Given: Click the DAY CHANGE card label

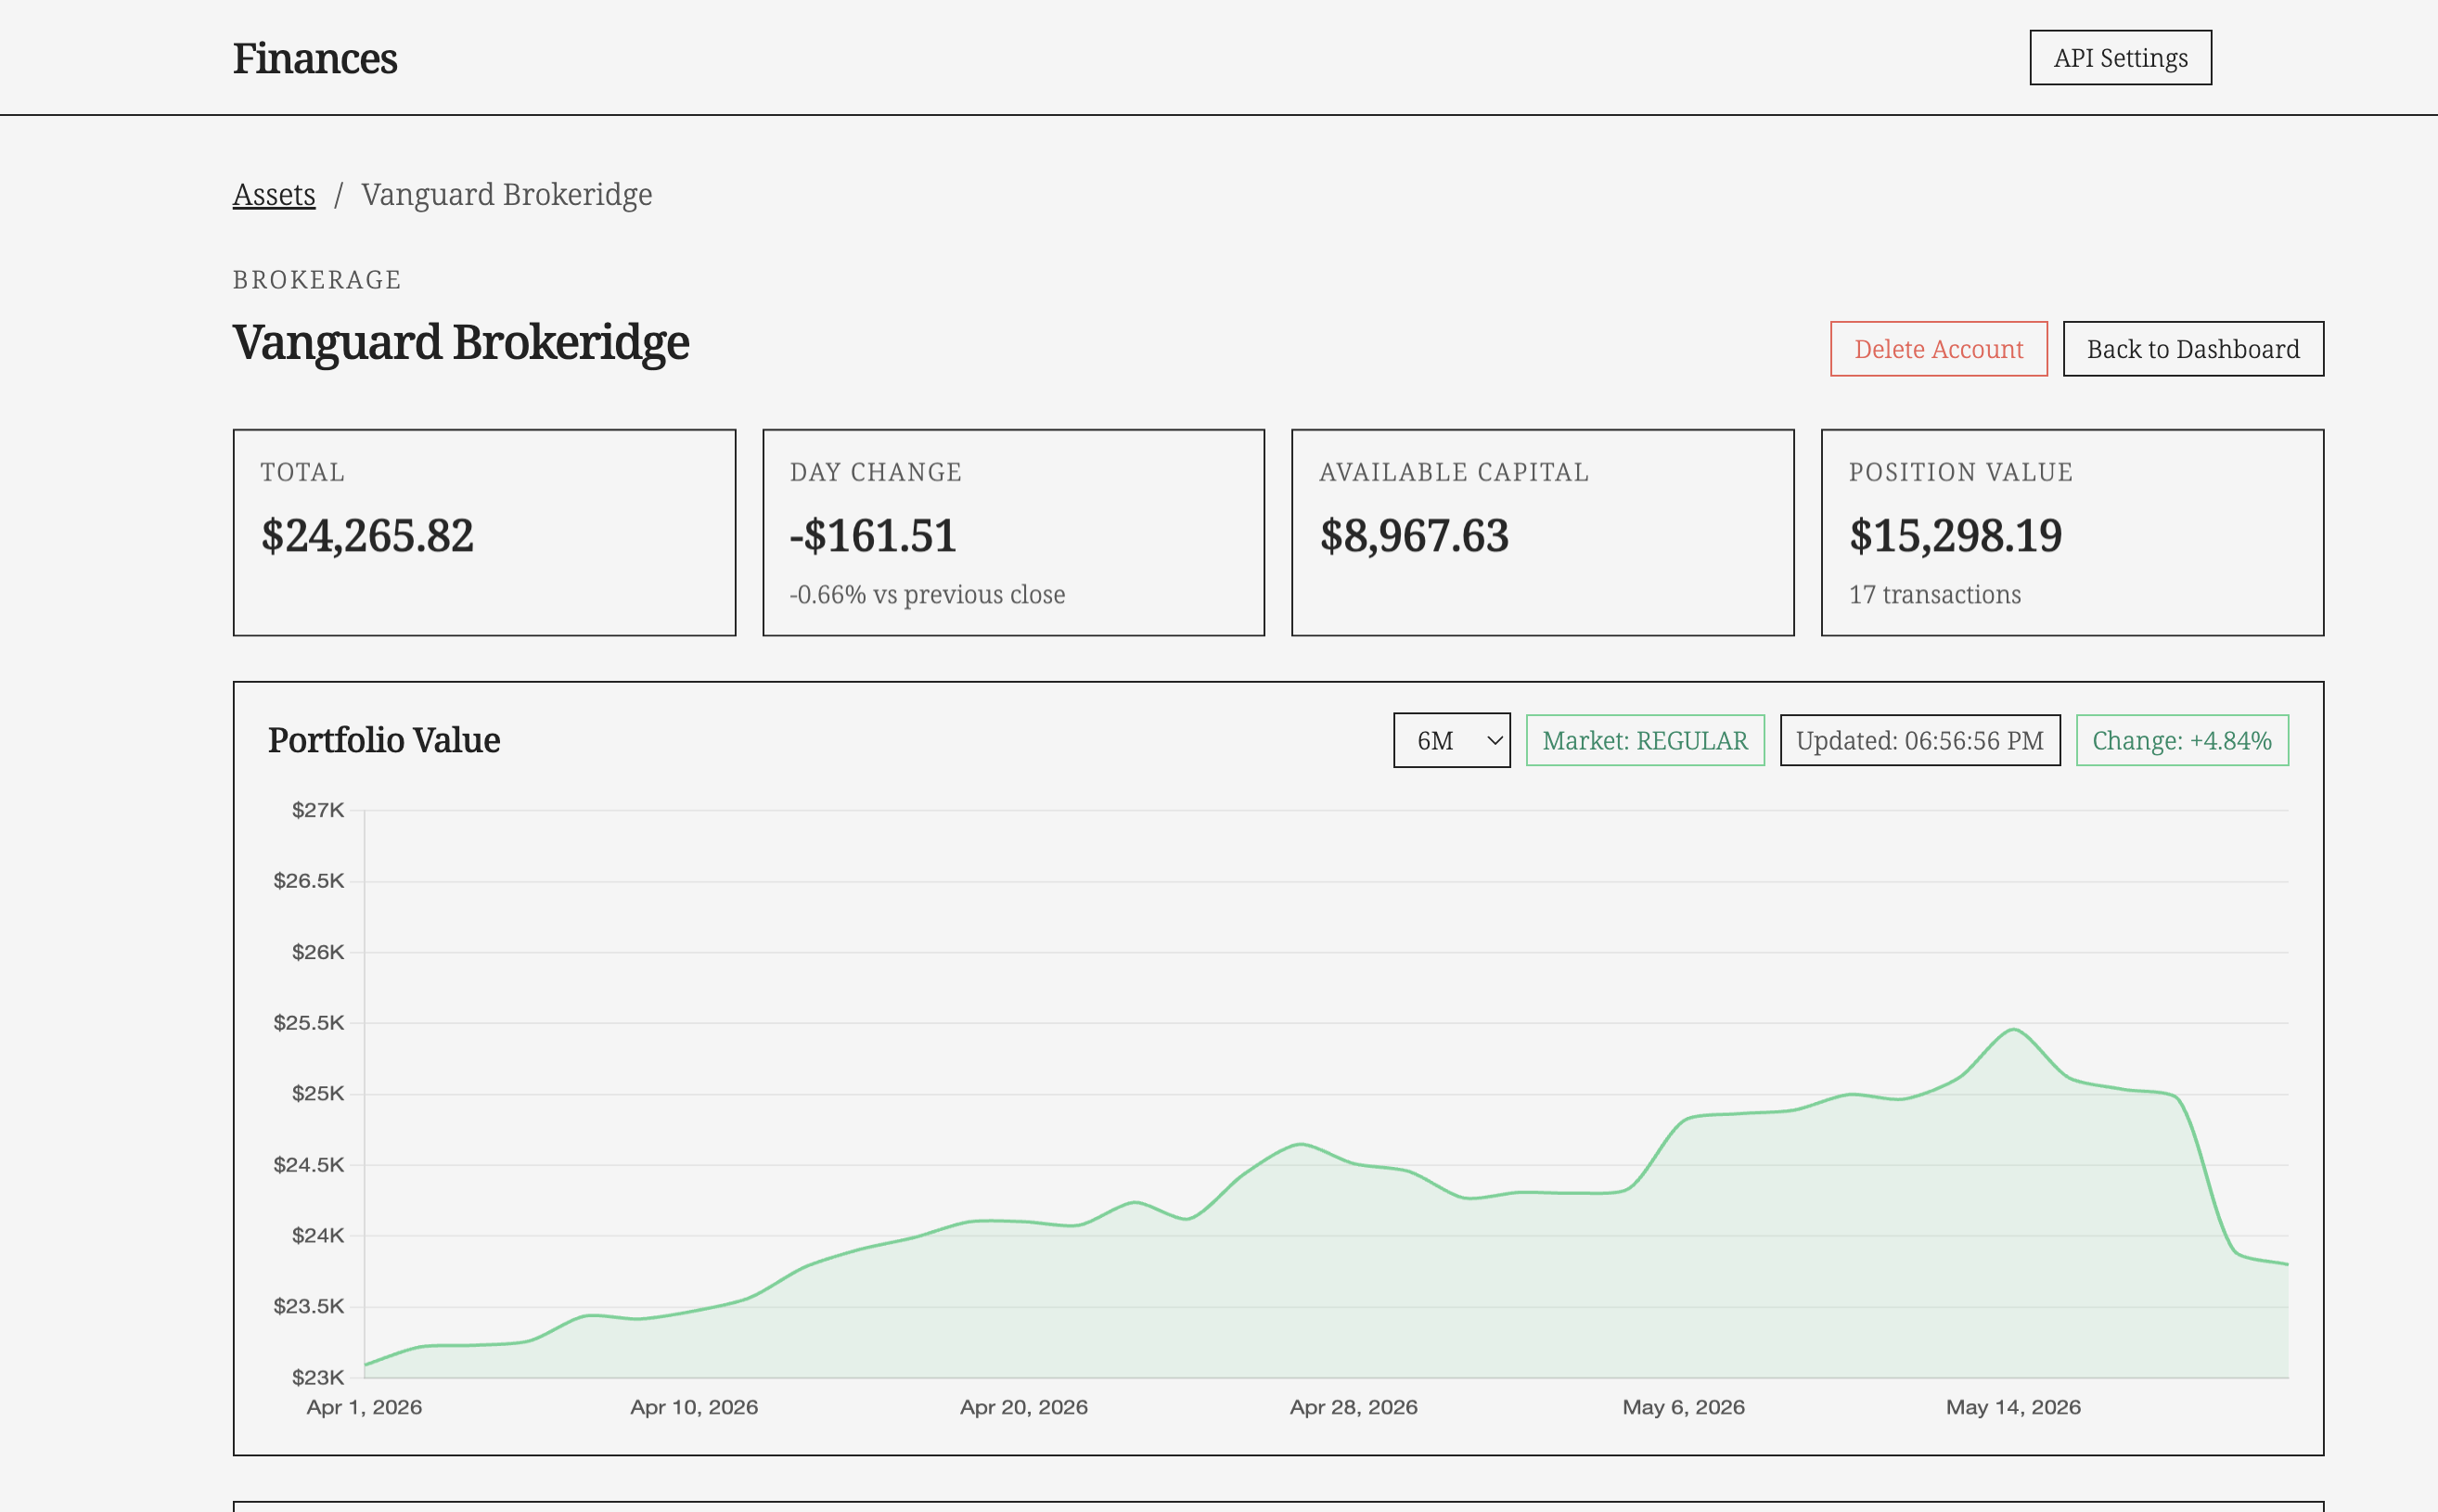Looking at the screenshot, I should [x=876, y=472].
